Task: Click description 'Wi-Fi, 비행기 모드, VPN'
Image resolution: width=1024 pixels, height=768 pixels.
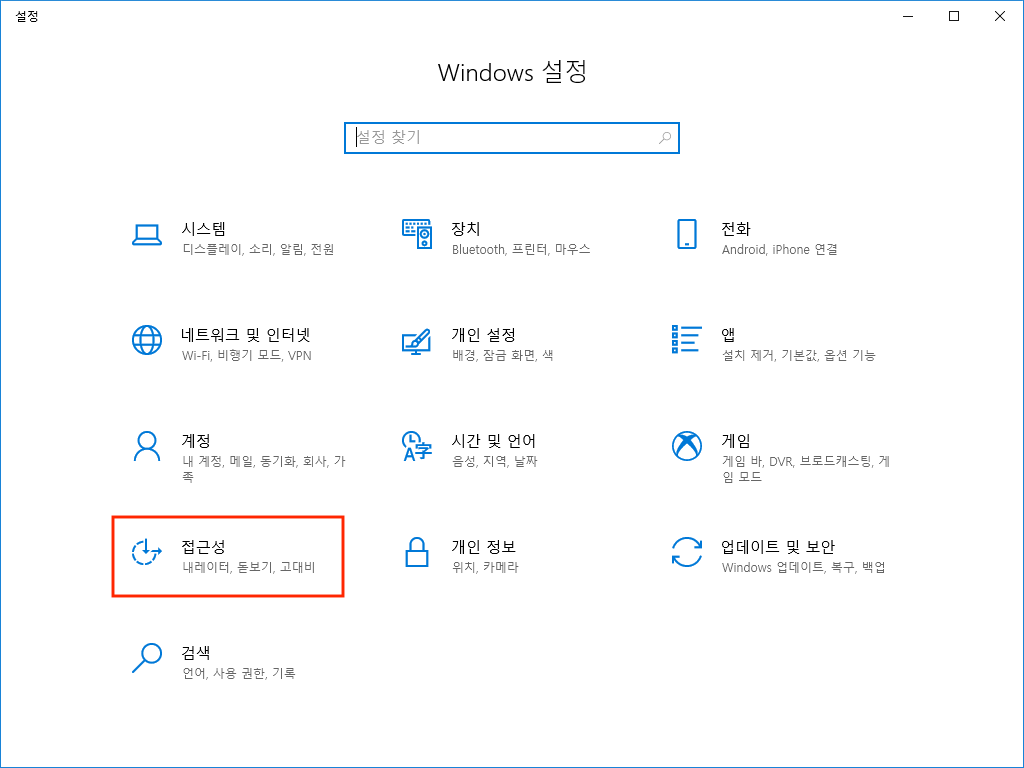Action: tap(247, 355)
